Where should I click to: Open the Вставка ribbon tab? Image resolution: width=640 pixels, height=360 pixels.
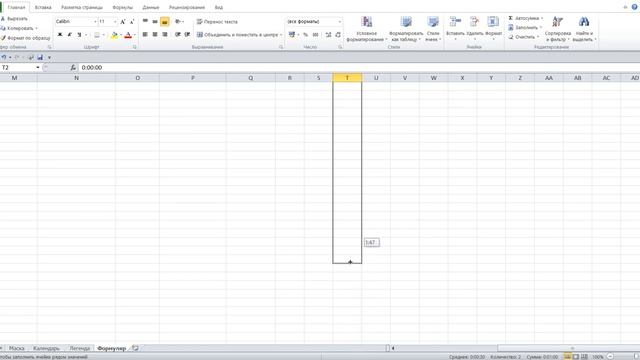(43, 7)
